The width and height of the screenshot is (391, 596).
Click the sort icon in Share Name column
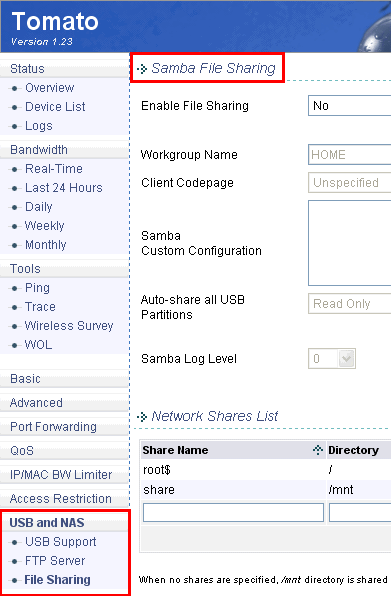318,450
